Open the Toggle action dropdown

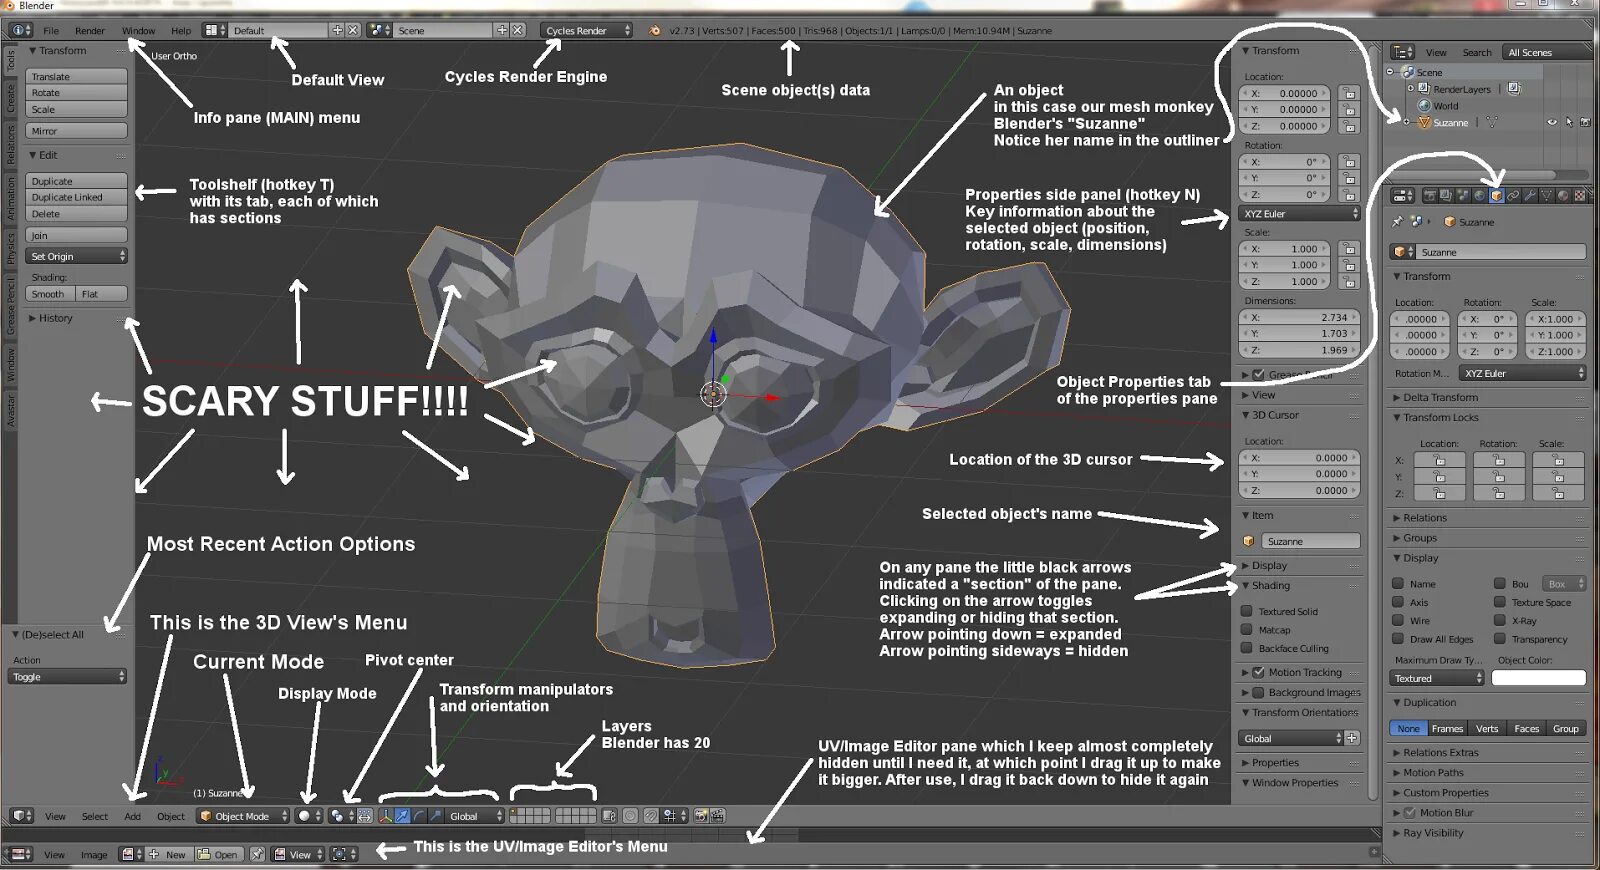coord(68,677)
